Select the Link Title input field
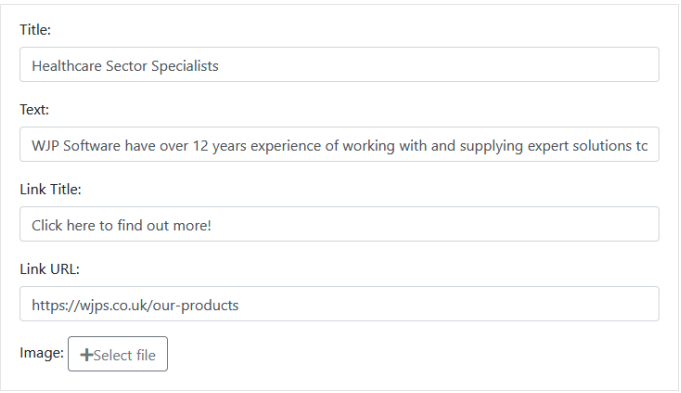 (x=339, y=224)
